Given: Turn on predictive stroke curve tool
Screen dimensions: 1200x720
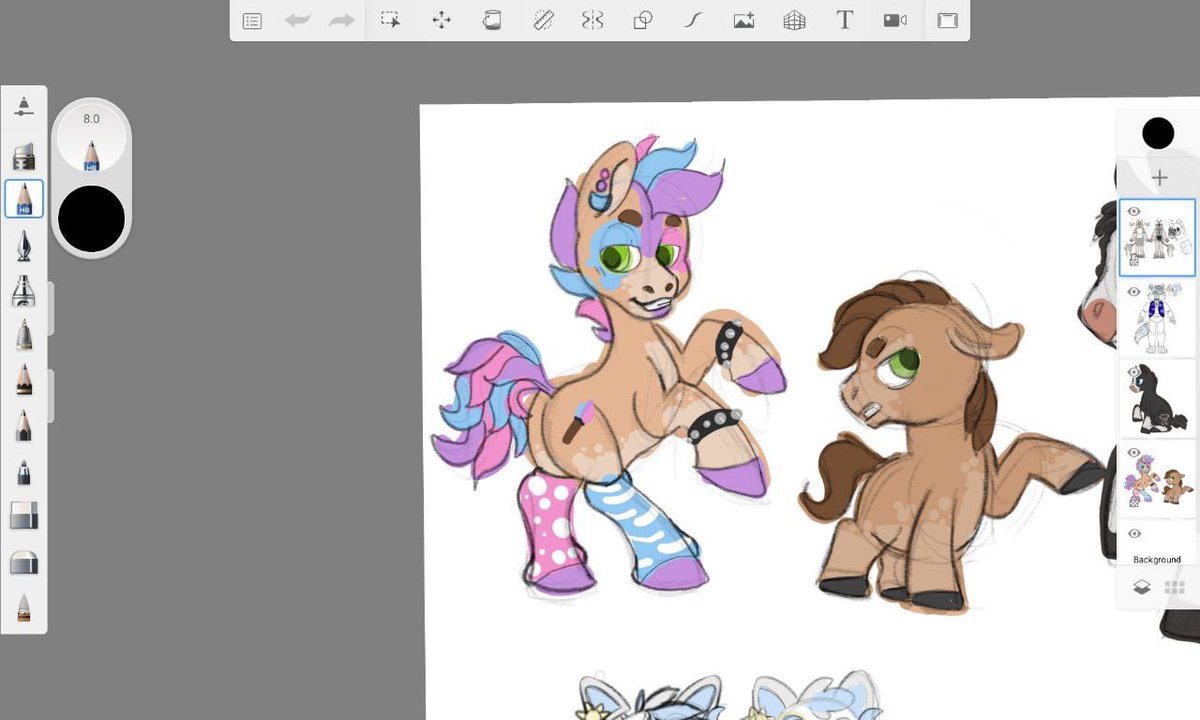Looking at the screenshot, I should point(693,20).
